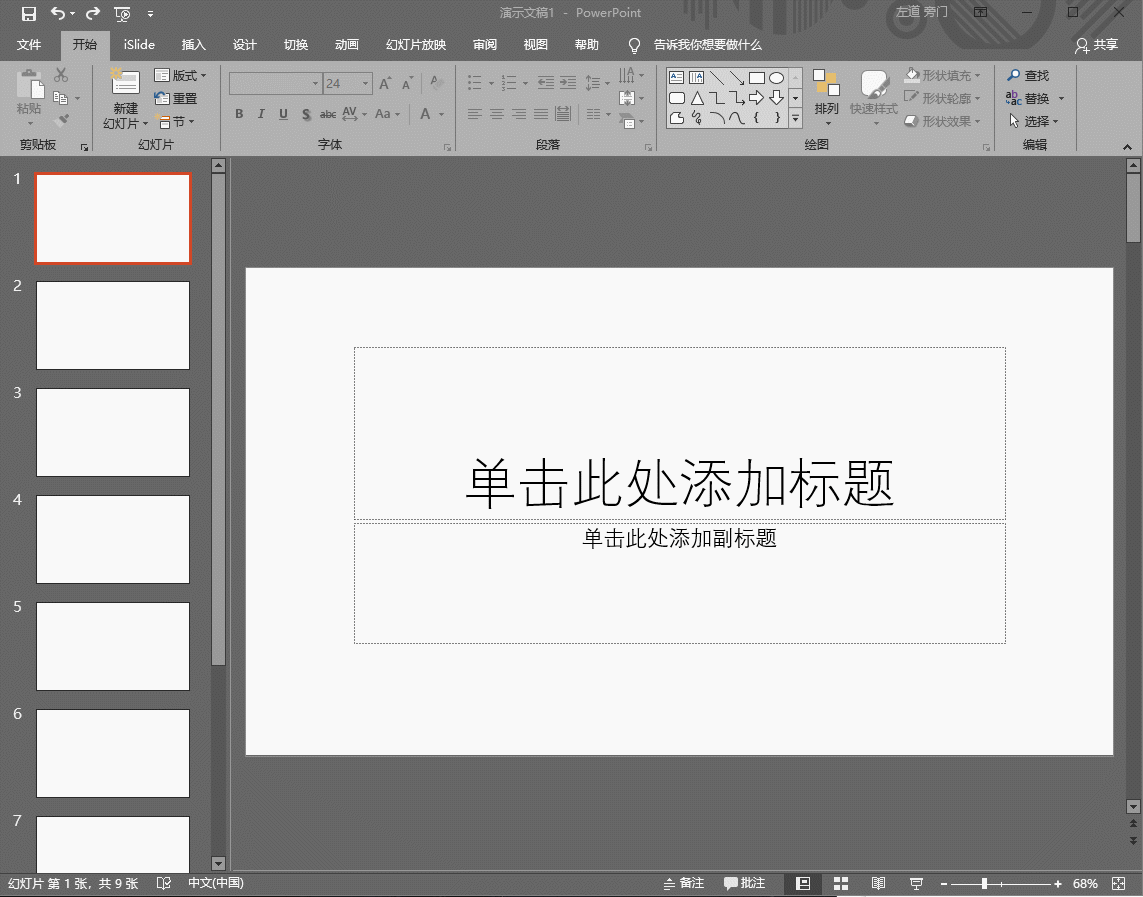The width and height of the screenshot is (1143, 897).
Task: Switch to the 插入 ribbon tab
Action: 193,45
